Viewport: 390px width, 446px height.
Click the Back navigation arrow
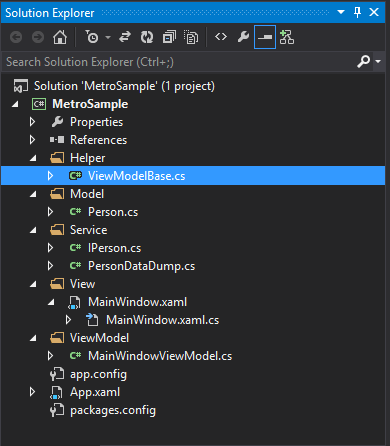click(16, 37)
